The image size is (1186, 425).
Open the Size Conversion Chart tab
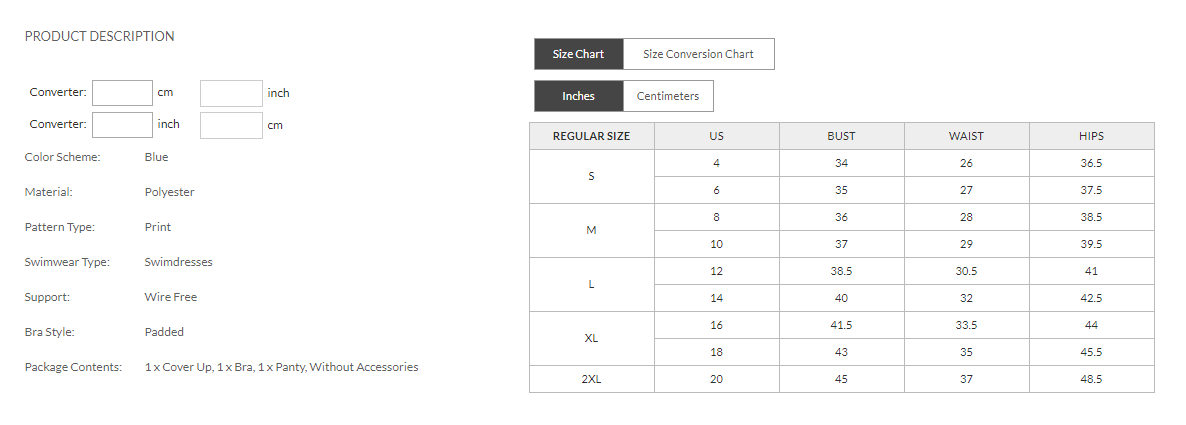coord(698,54)
